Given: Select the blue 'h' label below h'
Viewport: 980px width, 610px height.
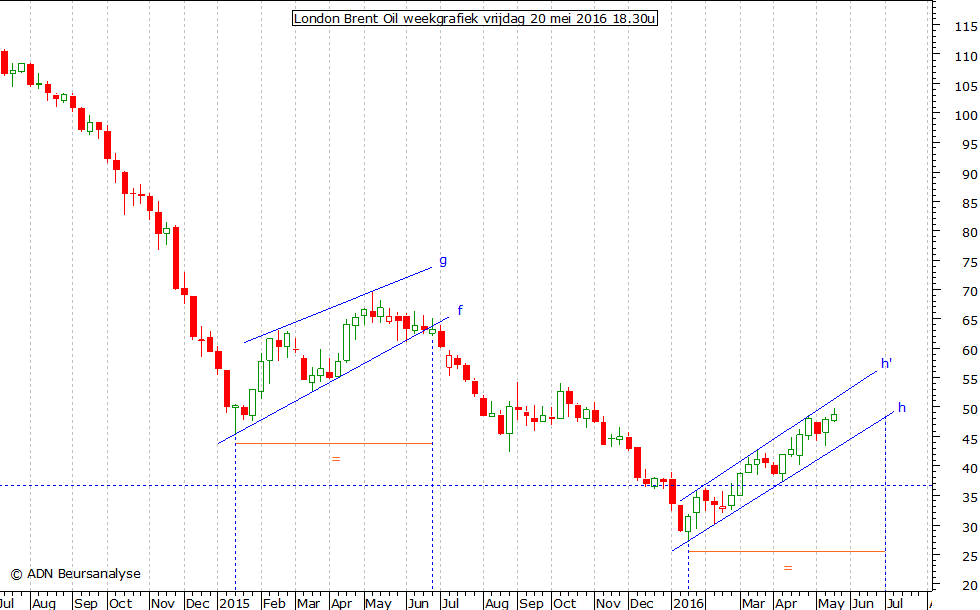Looking at the screenshot, I should click(902, 408).
